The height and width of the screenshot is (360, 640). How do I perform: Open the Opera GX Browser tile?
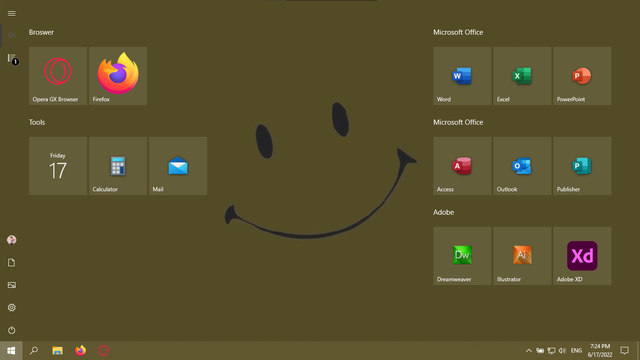point(58,76)
